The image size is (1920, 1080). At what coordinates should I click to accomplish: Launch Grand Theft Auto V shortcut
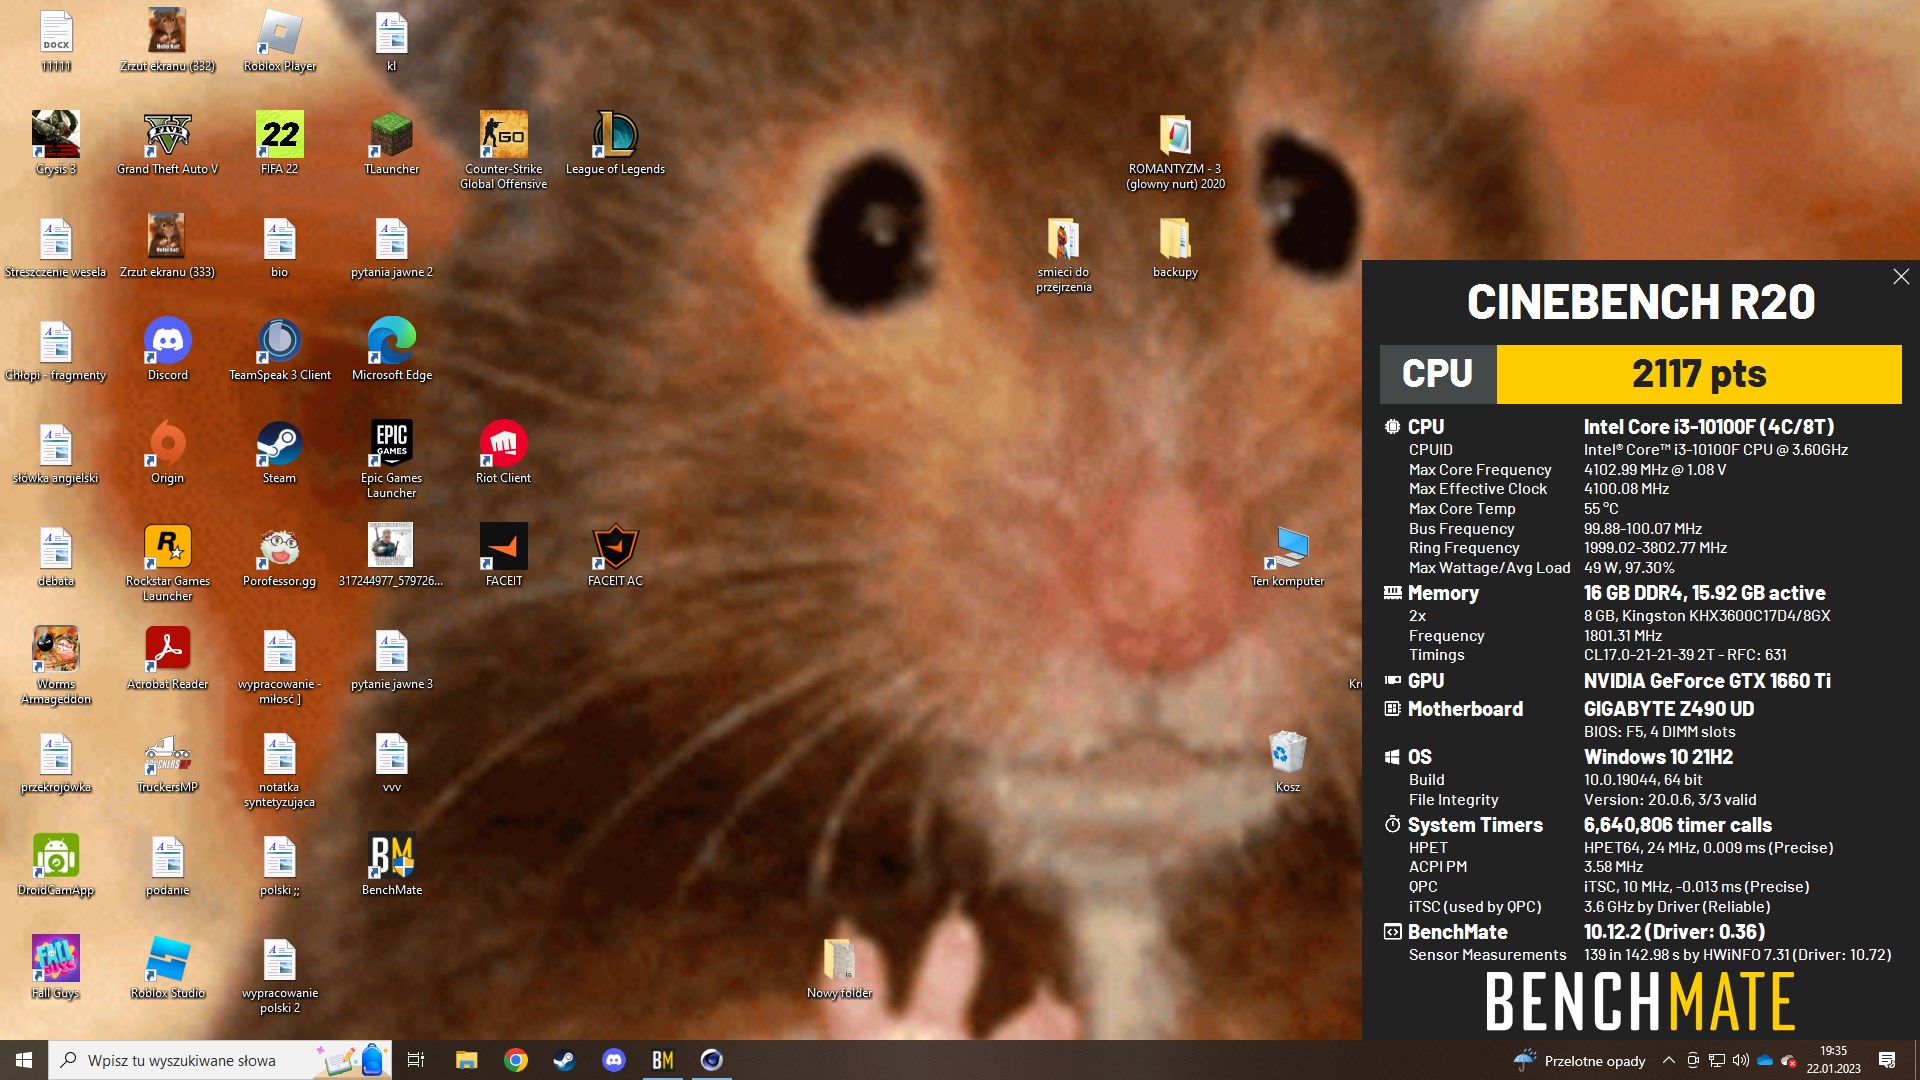pyautogui.click(x=167, y=144)
